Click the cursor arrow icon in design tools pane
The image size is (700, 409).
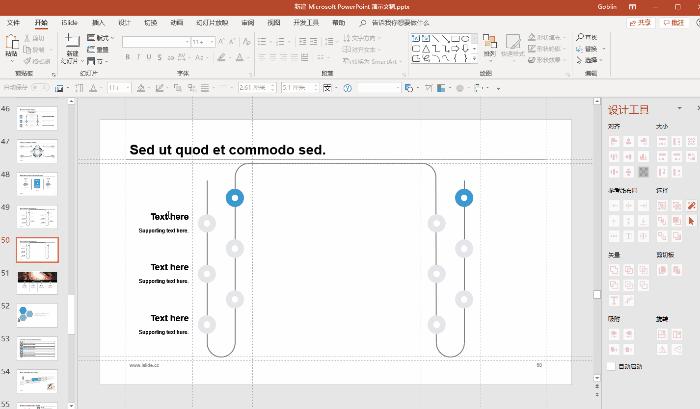[690, 220]
